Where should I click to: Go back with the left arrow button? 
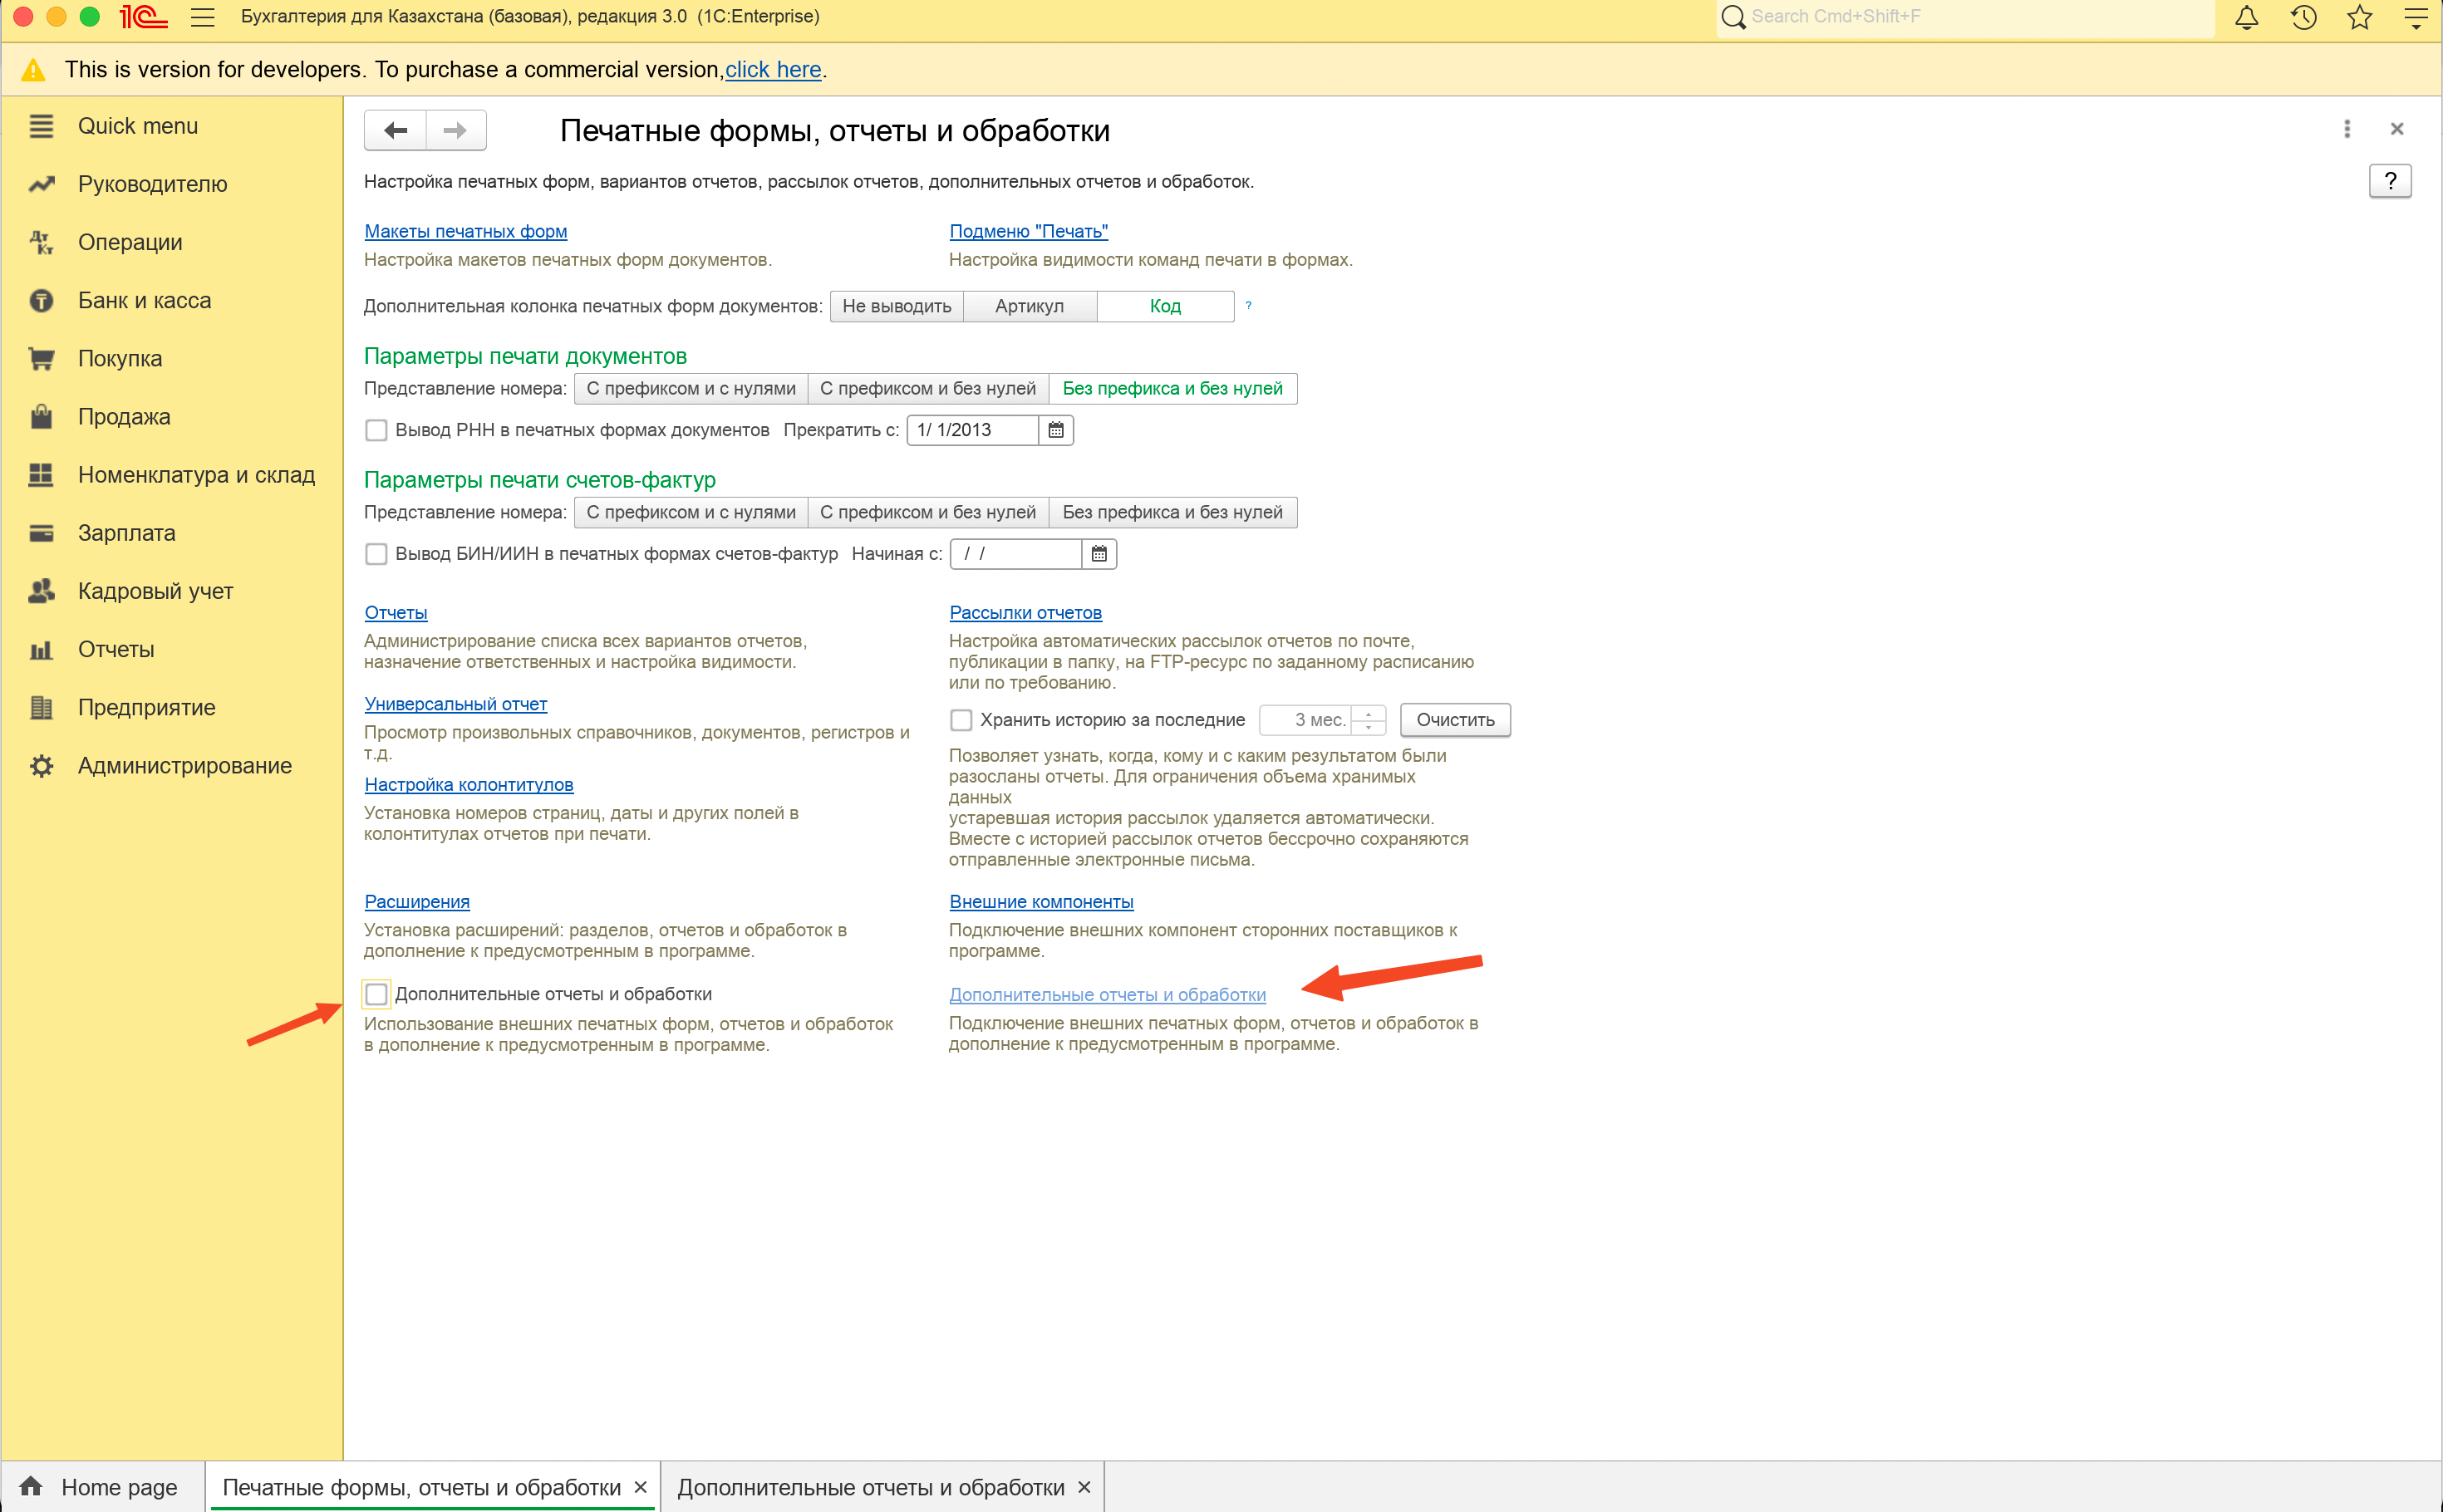click(x=396, y=130)
